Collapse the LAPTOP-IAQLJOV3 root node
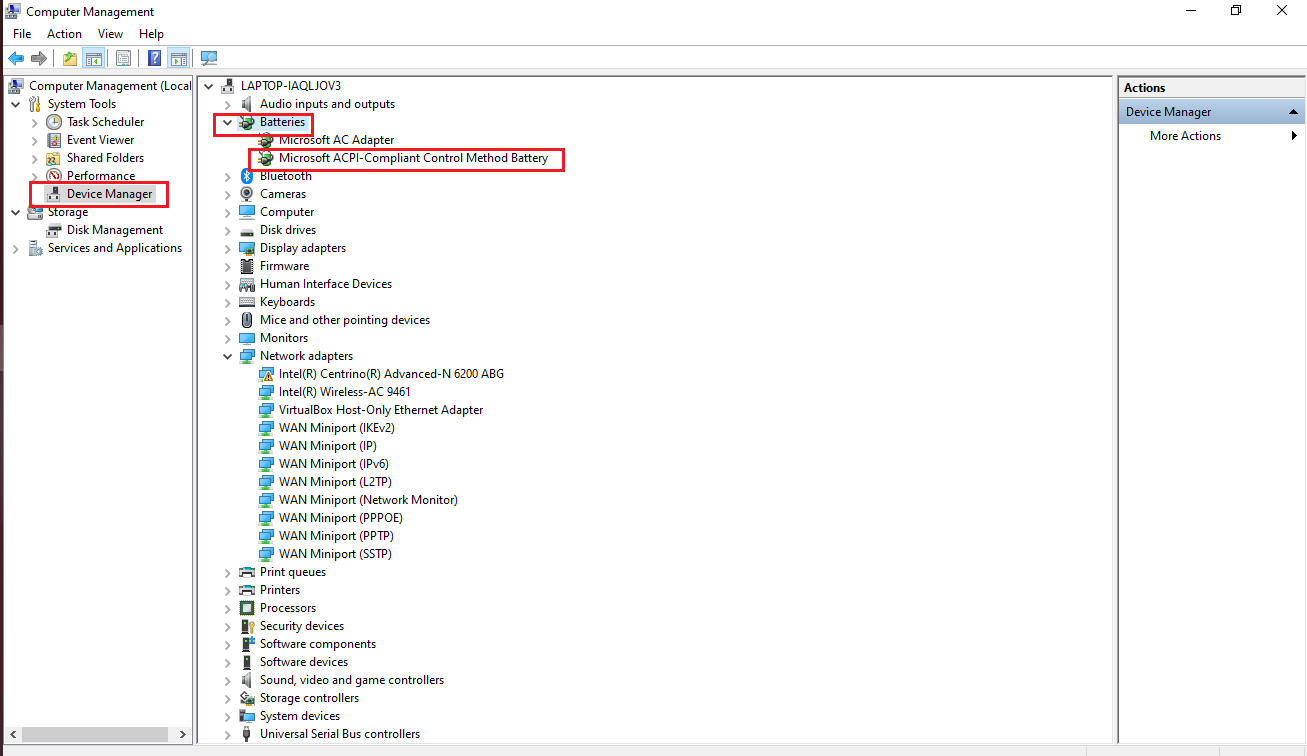The image size is (1307, 756). tap(209, 86)
